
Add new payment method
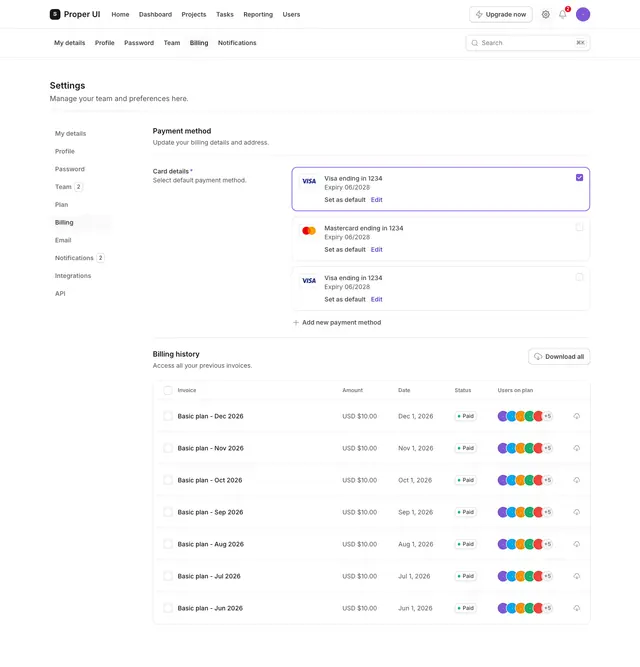click(x=337, y=322)
